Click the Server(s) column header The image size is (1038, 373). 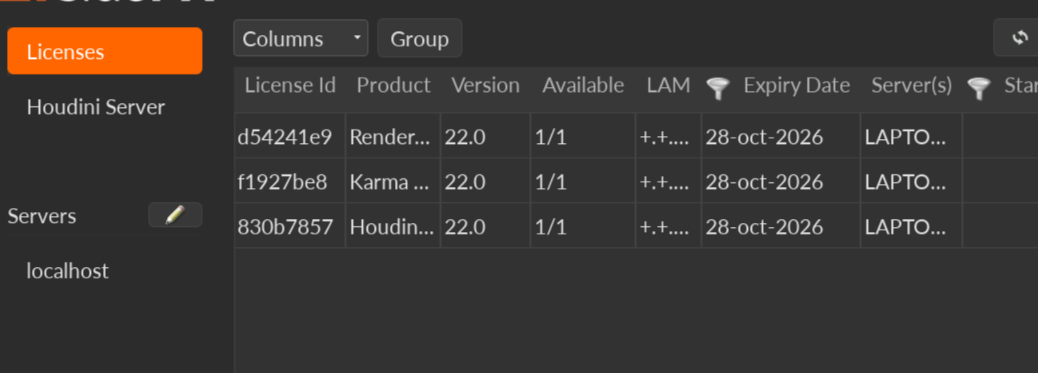tap(912, 85)
